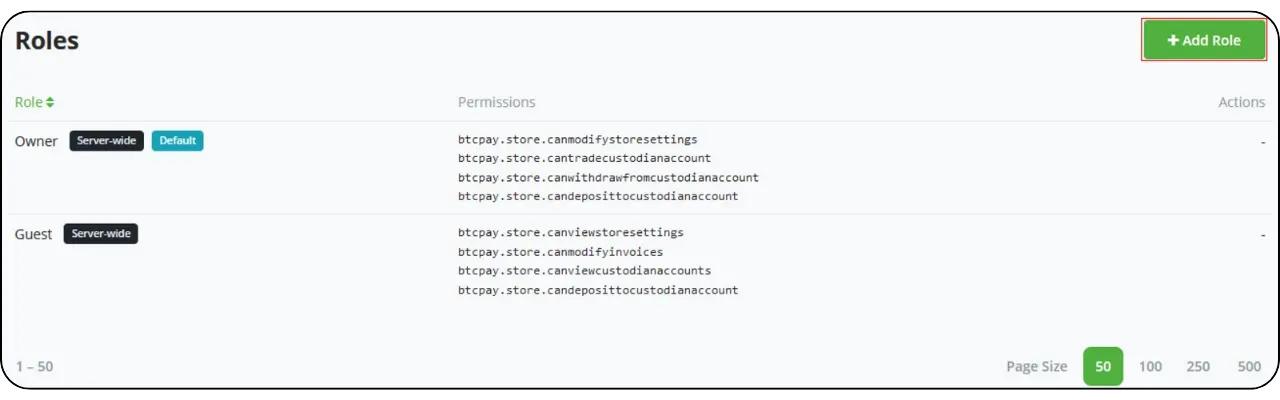Screen dimensions: 1280x400
Task: Set page size to 50
Action: [1103, 366]
